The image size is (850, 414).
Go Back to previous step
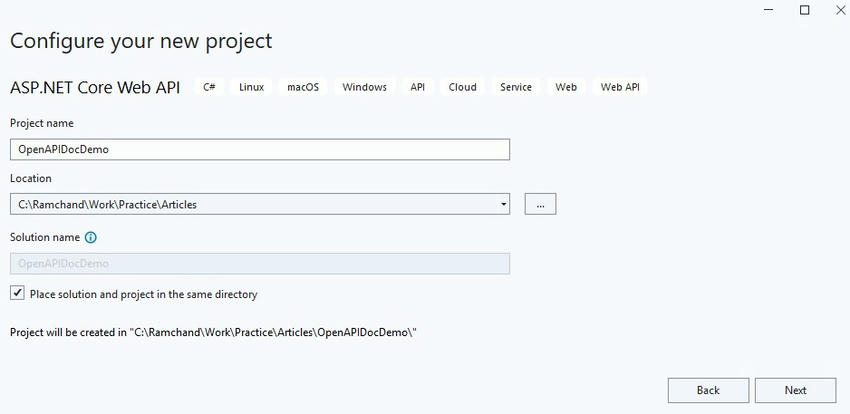pos(708,390)
